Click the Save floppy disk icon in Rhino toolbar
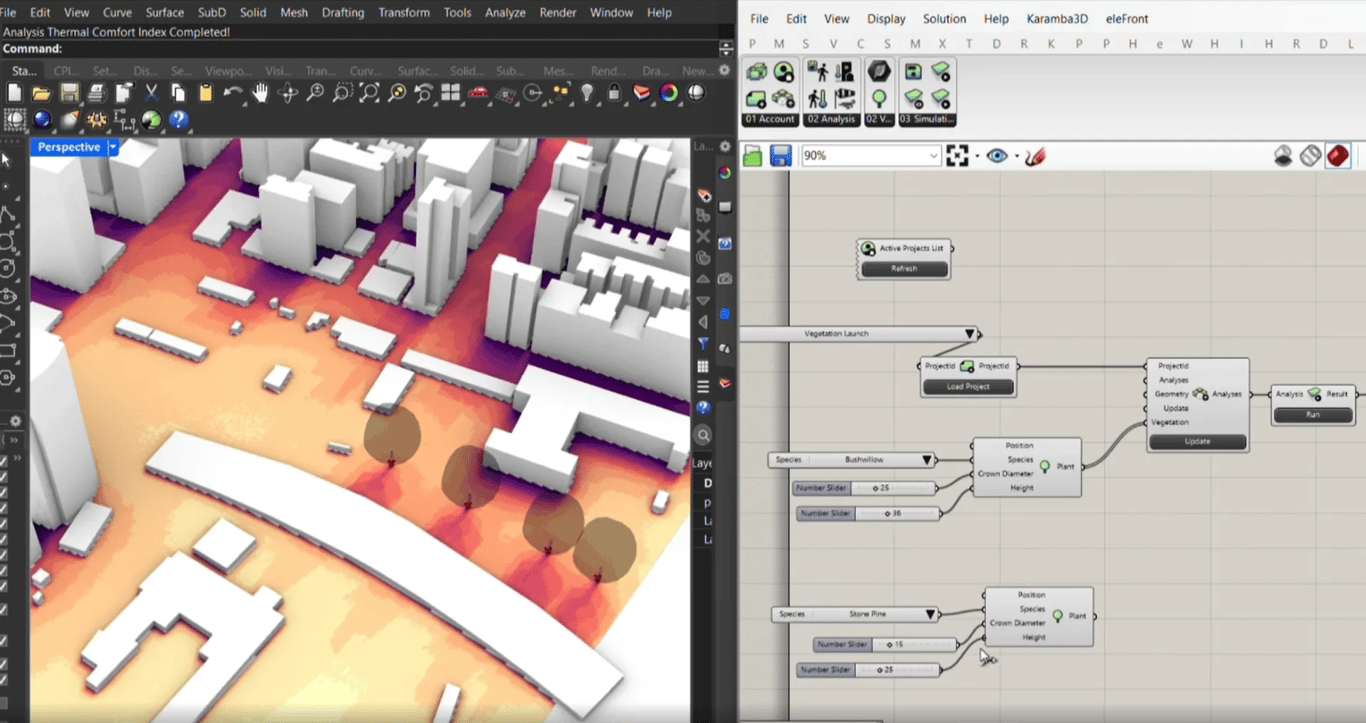The height and width of the screenshot is (723, 1366). [x=69, y=93]
